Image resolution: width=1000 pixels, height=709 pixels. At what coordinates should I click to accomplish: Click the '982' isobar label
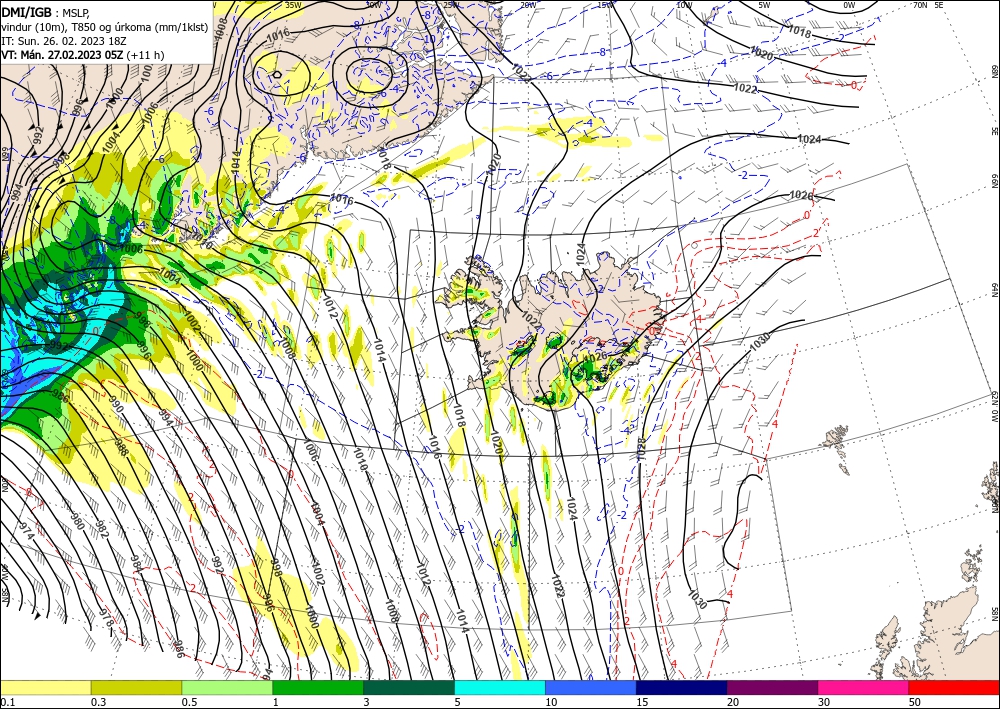click(x=101, y=529)
